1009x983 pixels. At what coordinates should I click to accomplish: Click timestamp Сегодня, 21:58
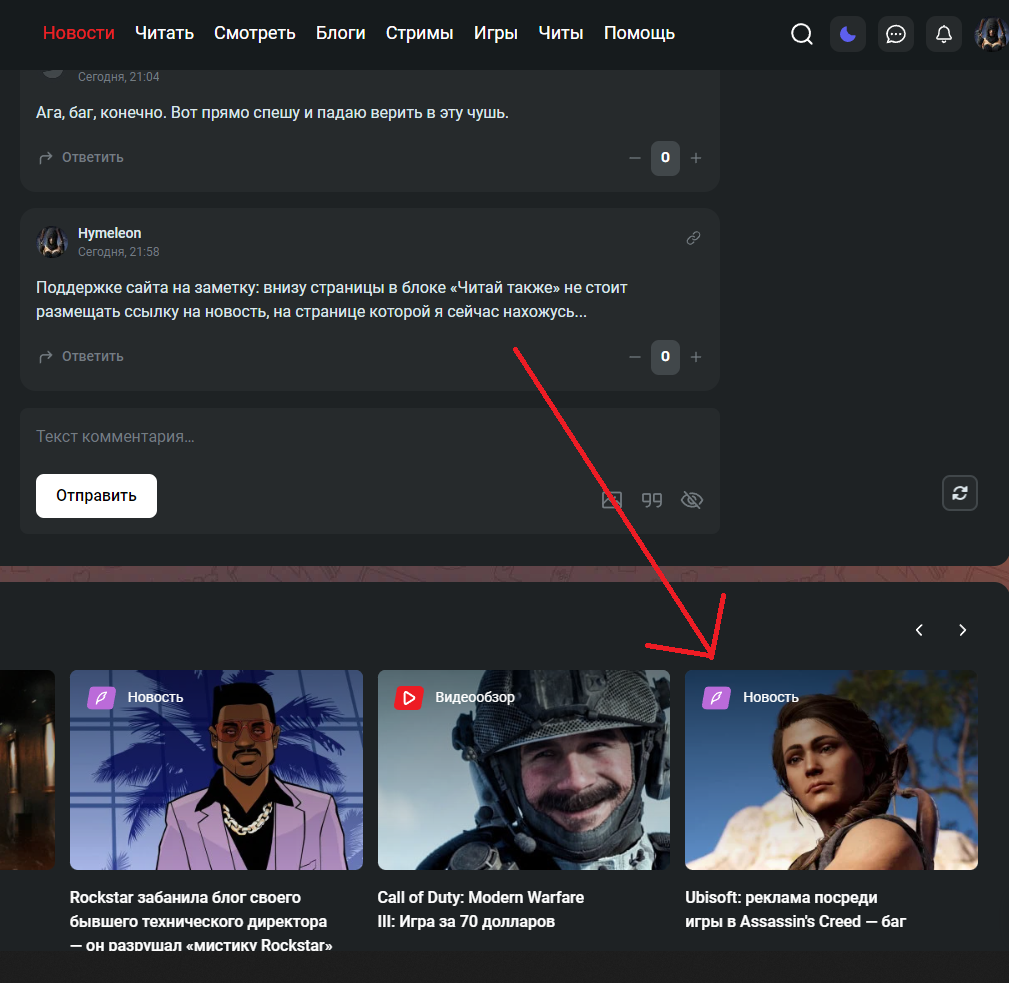pyautogui.click(x=118, y=252)
